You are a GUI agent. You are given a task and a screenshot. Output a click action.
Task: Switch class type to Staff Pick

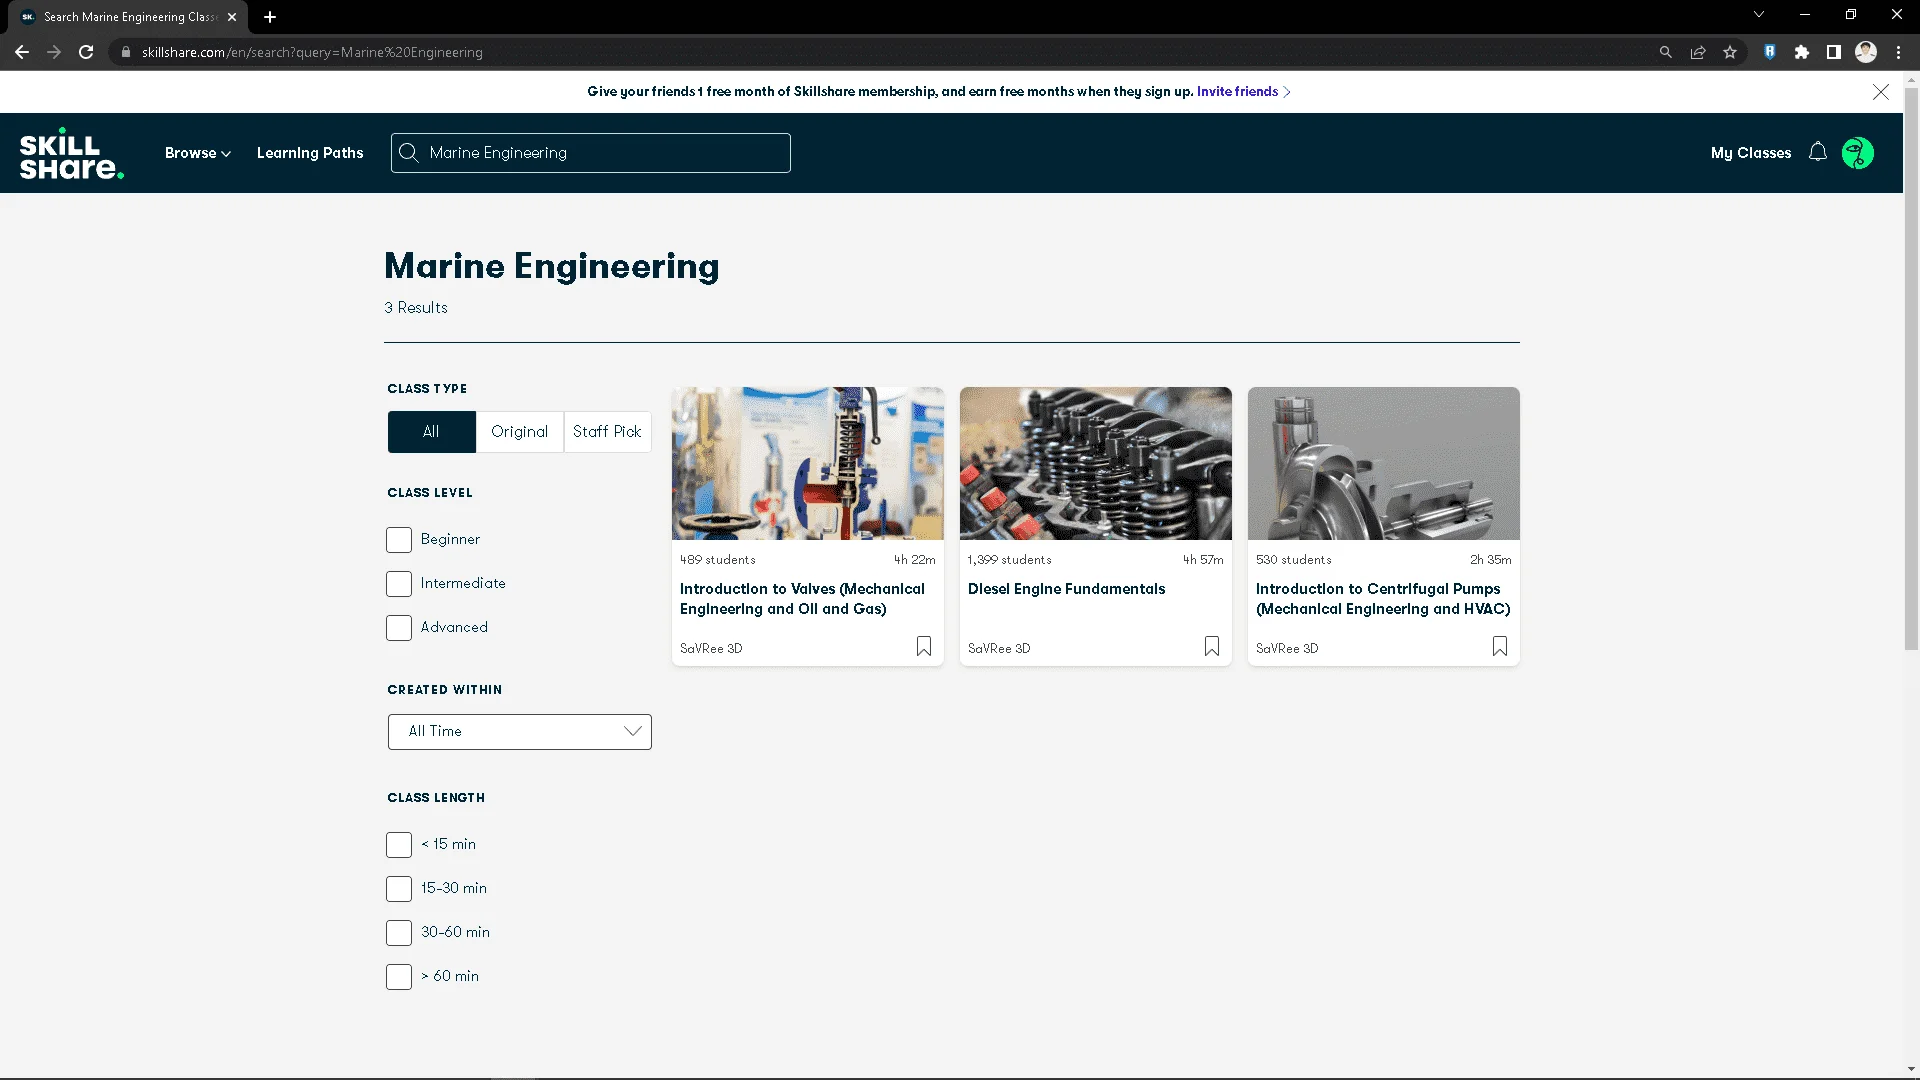(x=607, y=432)
